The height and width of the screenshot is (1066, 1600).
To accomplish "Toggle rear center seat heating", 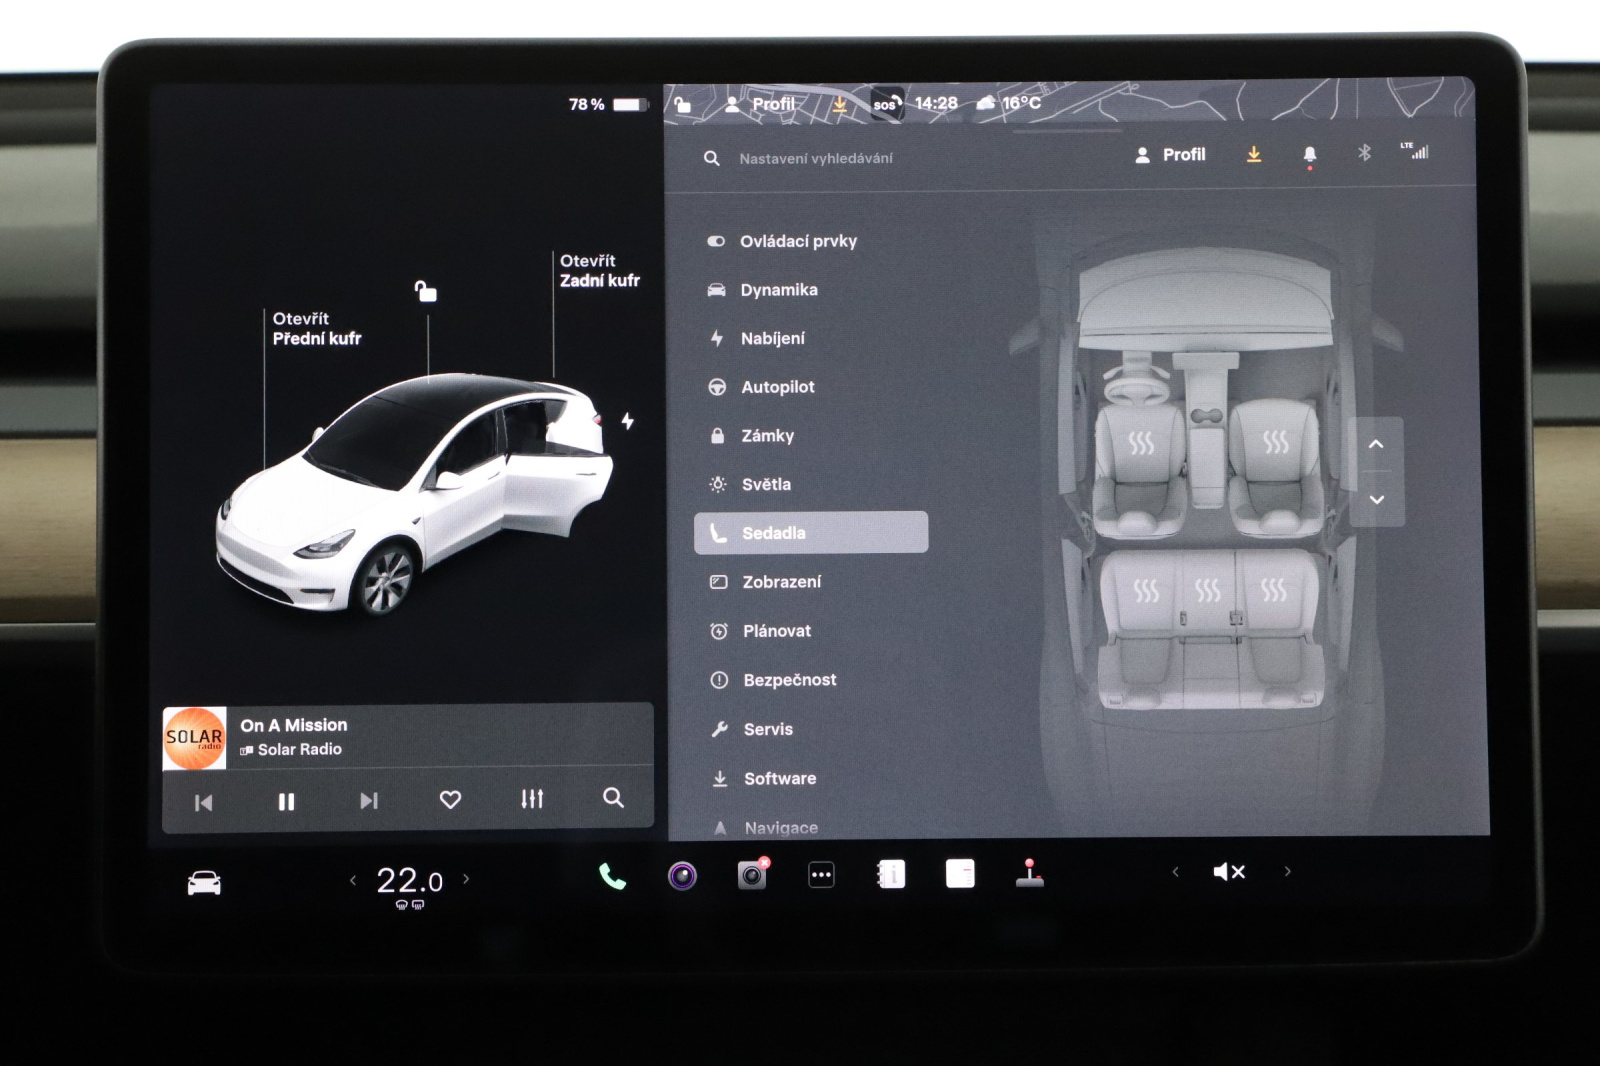I will pos(1208,591).
